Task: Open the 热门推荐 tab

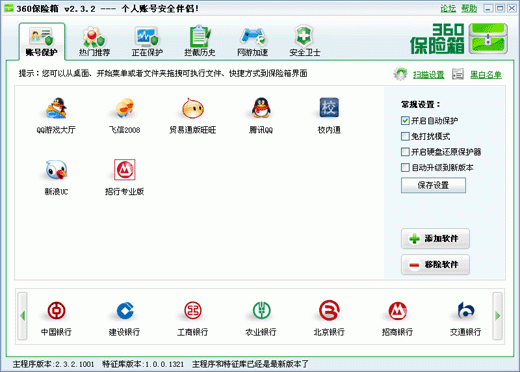Action: click(94, 42)
